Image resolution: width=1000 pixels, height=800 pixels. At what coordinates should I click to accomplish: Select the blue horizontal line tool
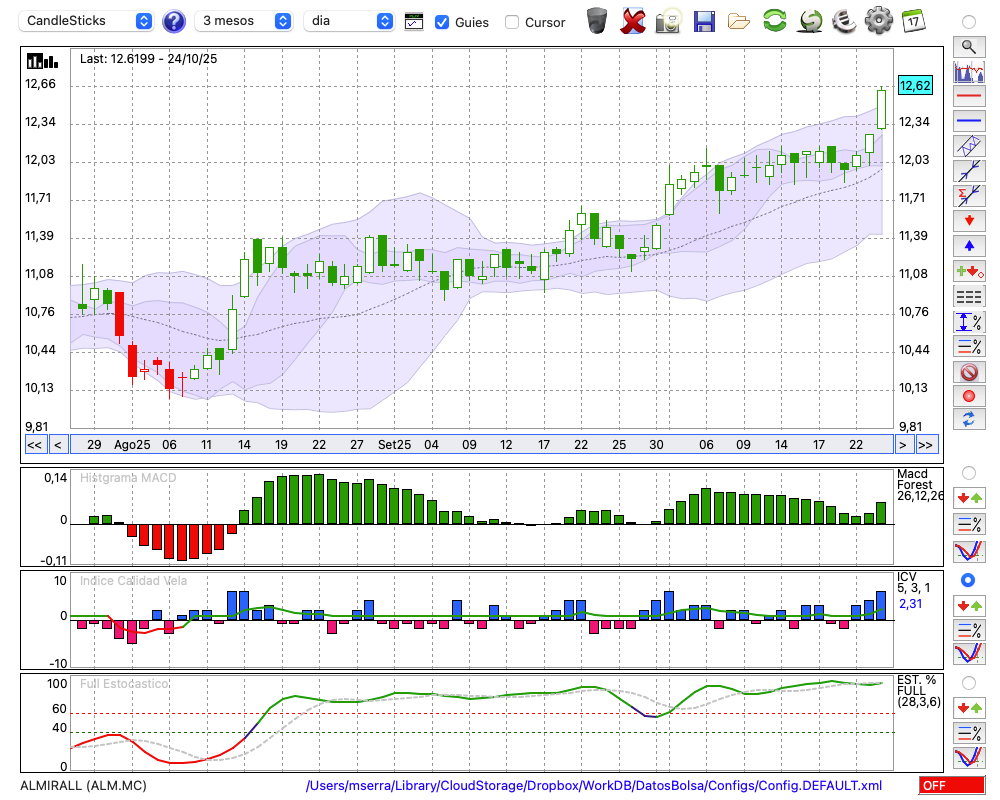coord(969,121)
